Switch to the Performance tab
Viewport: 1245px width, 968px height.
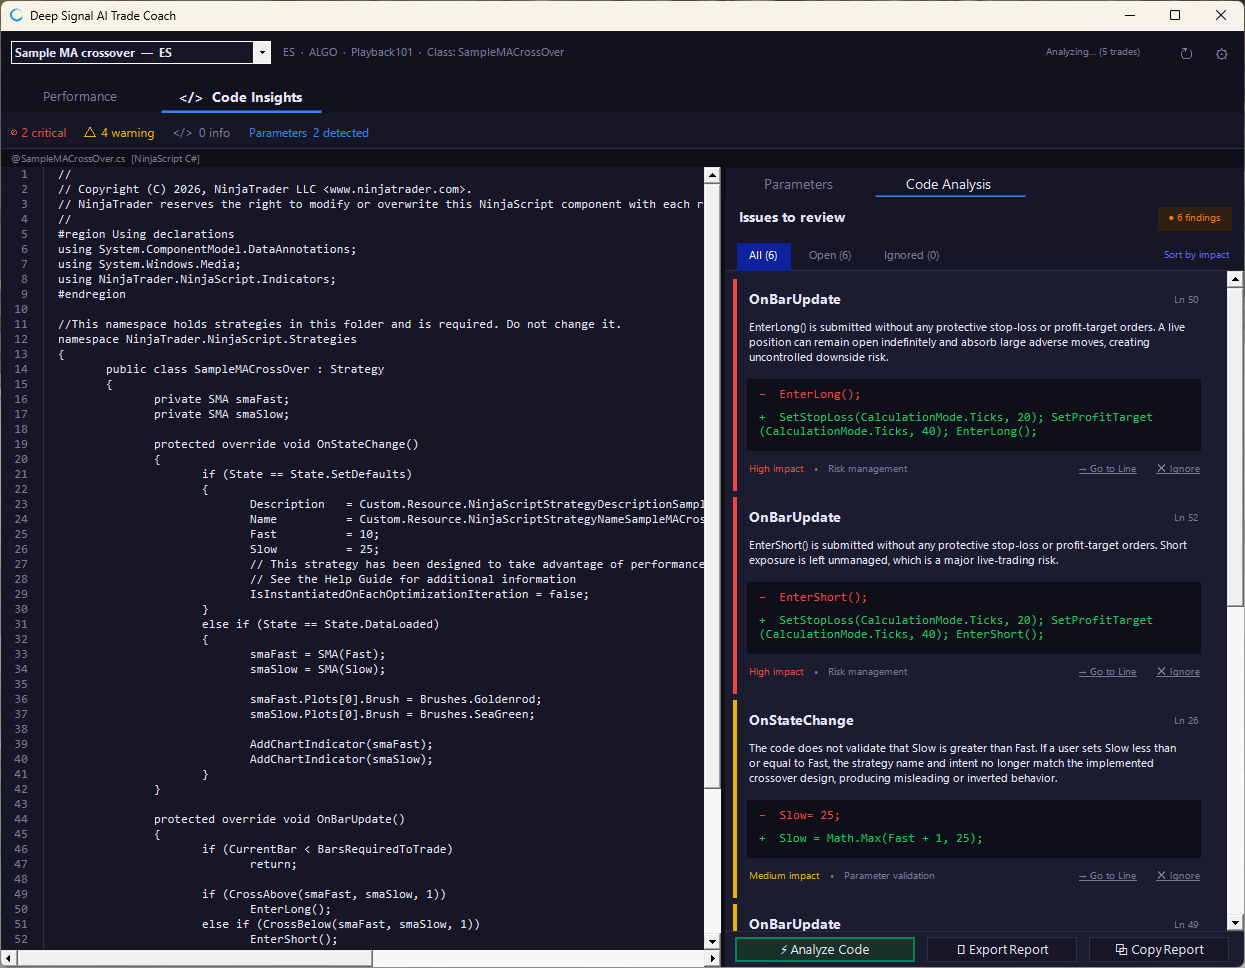pos(80,97)
